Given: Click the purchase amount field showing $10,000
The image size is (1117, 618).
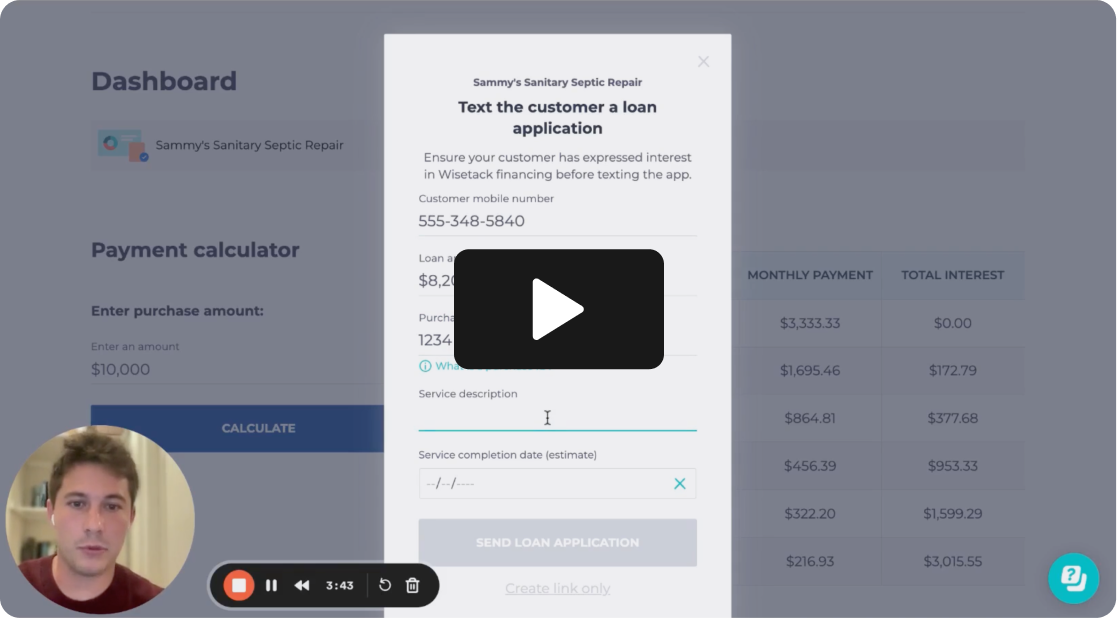Looking at the screenshot, I should point(237,370).
